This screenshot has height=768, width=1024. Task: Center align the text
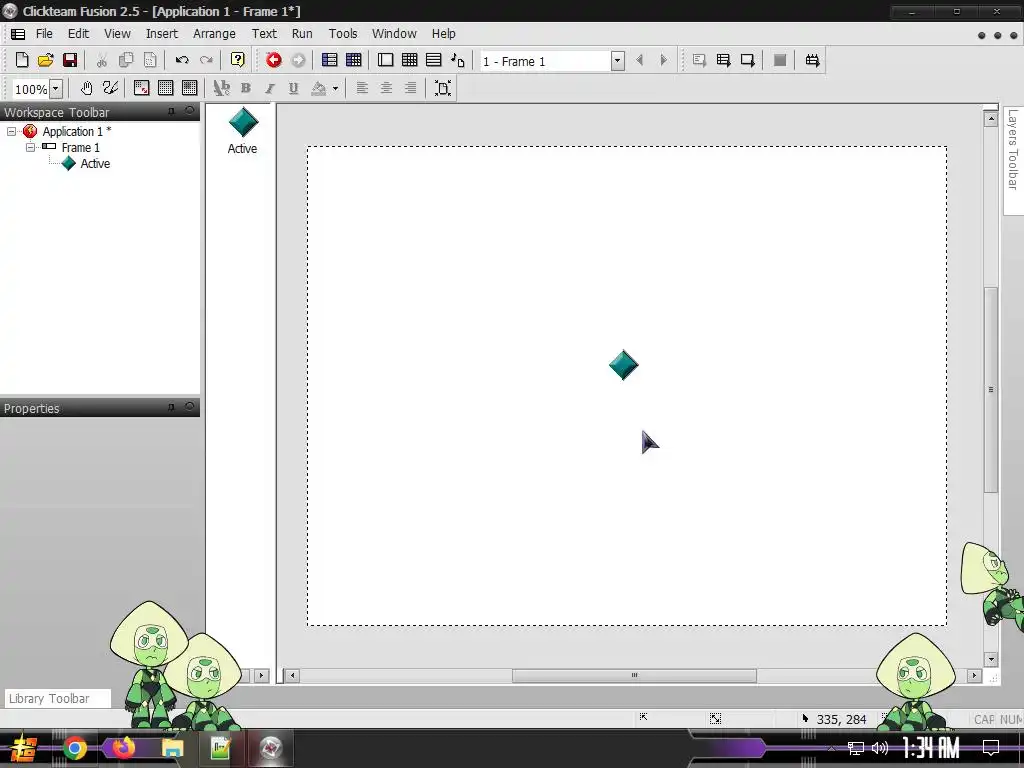[387, 88]
